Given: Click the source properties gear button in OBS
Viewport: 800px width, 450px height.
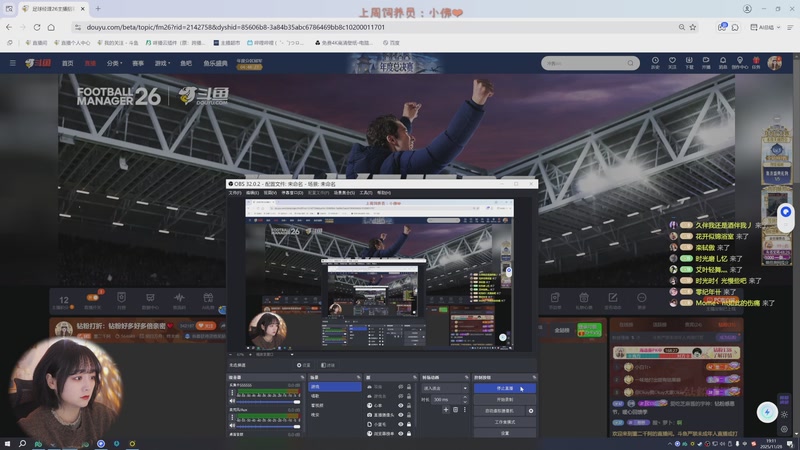Looking at the screenshot, I should [x=303, y=365].
